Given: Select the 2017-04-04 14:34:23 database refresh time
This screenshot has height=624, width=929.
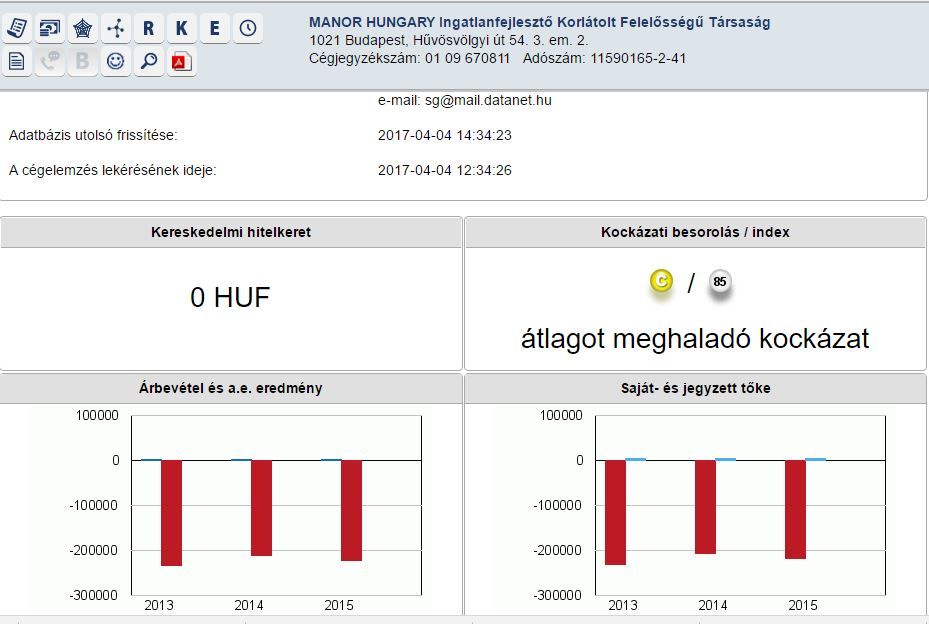Looking at the screenshot, I should pos(444,135).
